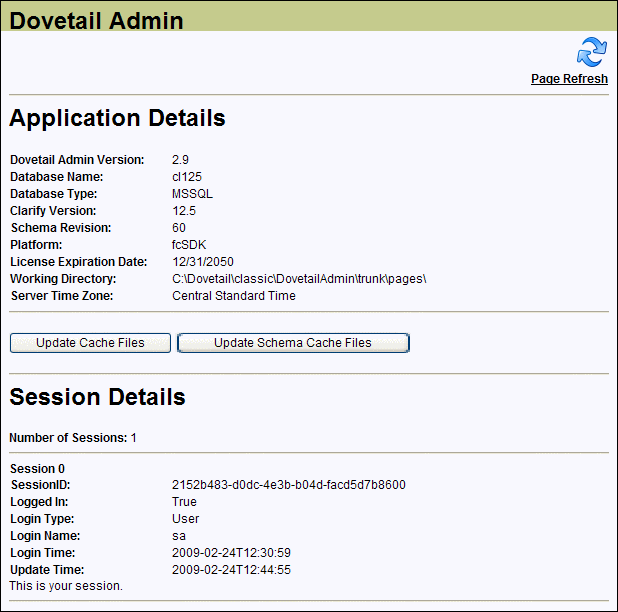Click the Login Time label
Screen dimensions: 618x612
click(x=43, y=552)
